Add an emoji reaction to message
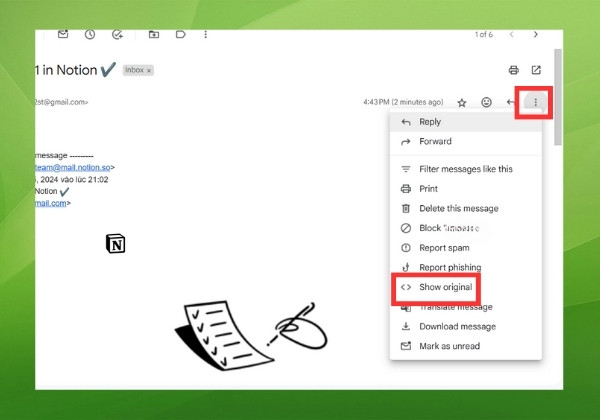Viewport: 600px width, 420px height. [x=486, y=102]
